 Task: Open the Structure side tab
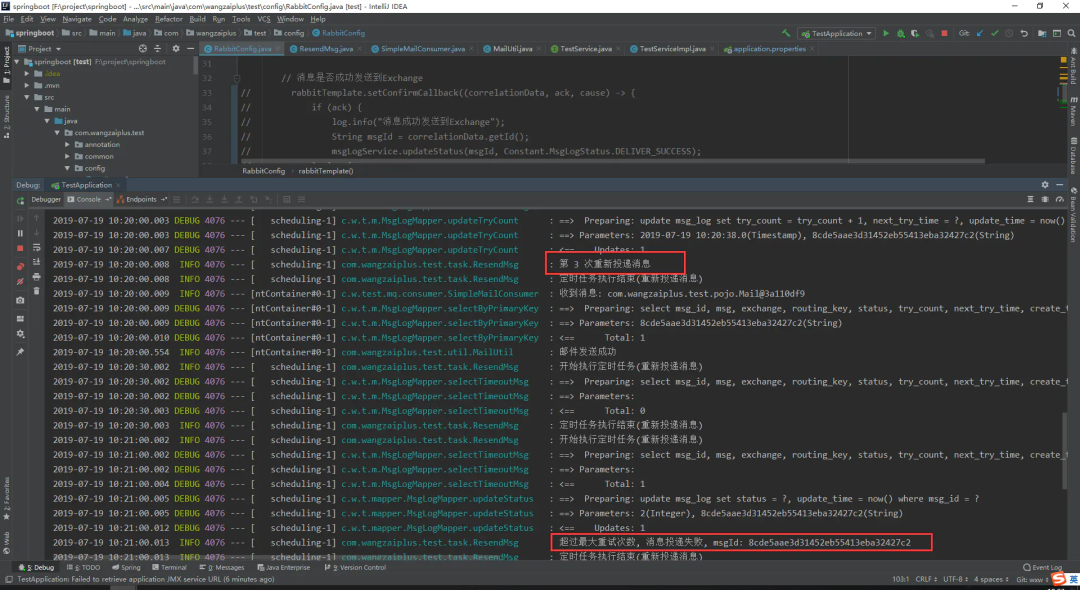[x=6, y=116]
